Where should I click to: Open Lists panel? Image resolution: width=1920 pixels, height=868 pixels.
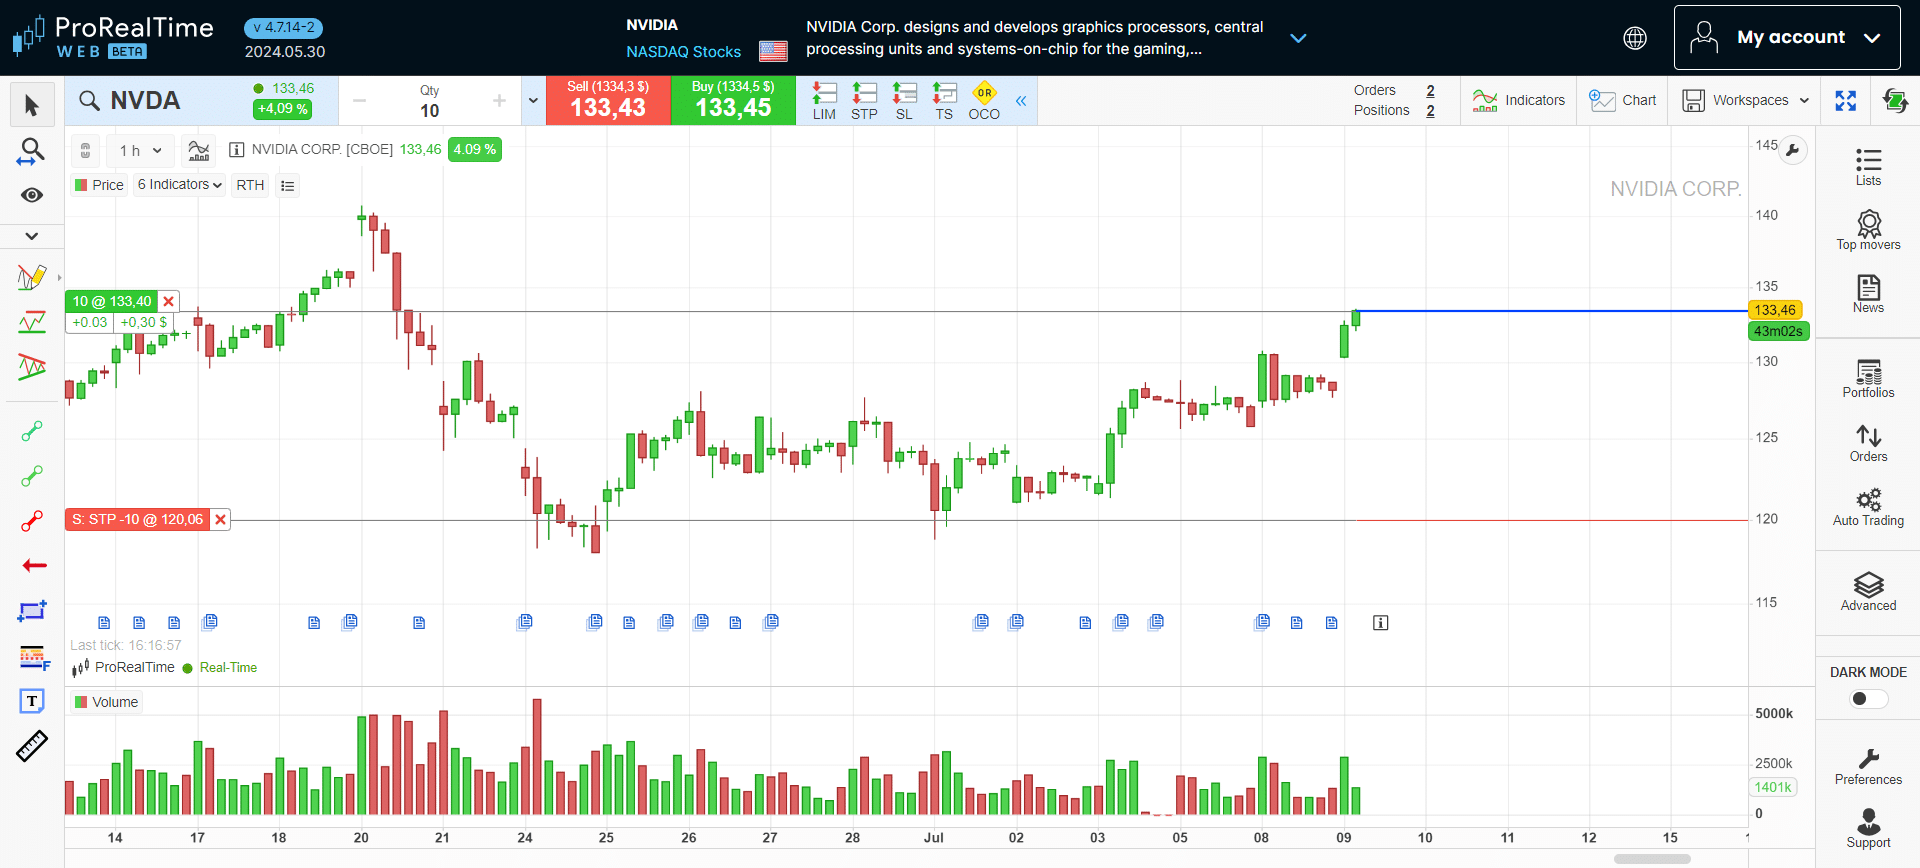click(x=1868, y=166)
